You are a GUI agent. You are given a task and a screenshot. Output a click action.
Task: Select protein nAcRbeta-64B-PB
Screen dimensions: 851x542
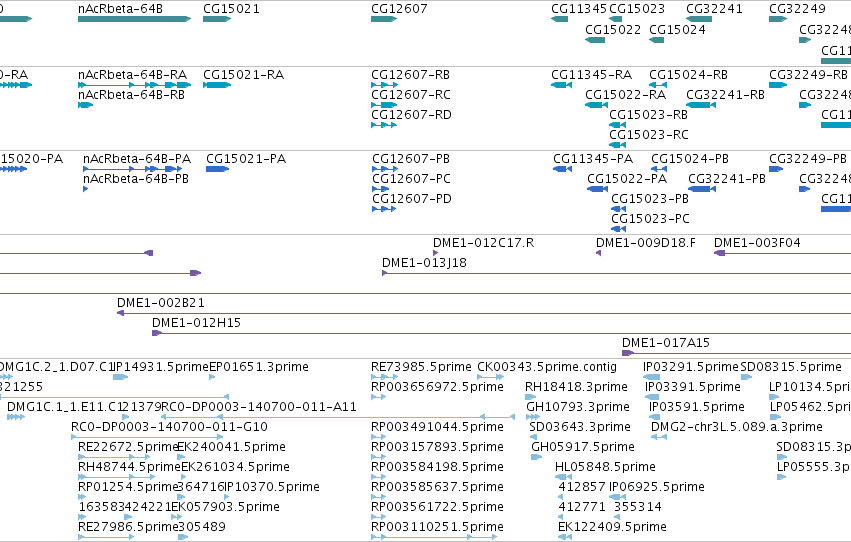point(85,189)
